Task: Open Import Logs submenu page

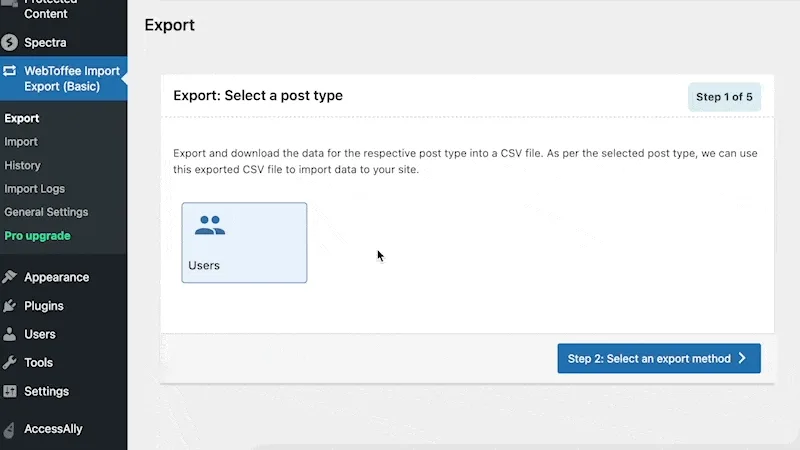Action: coord(35,189)
